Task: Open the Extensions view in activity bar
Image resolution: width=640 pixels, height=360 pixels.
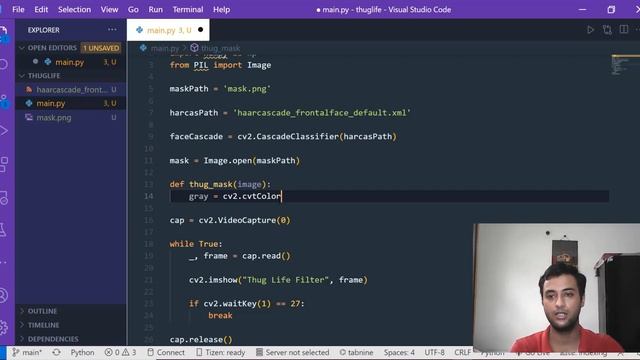Action: pyautogui.click(x=4, y=164)
